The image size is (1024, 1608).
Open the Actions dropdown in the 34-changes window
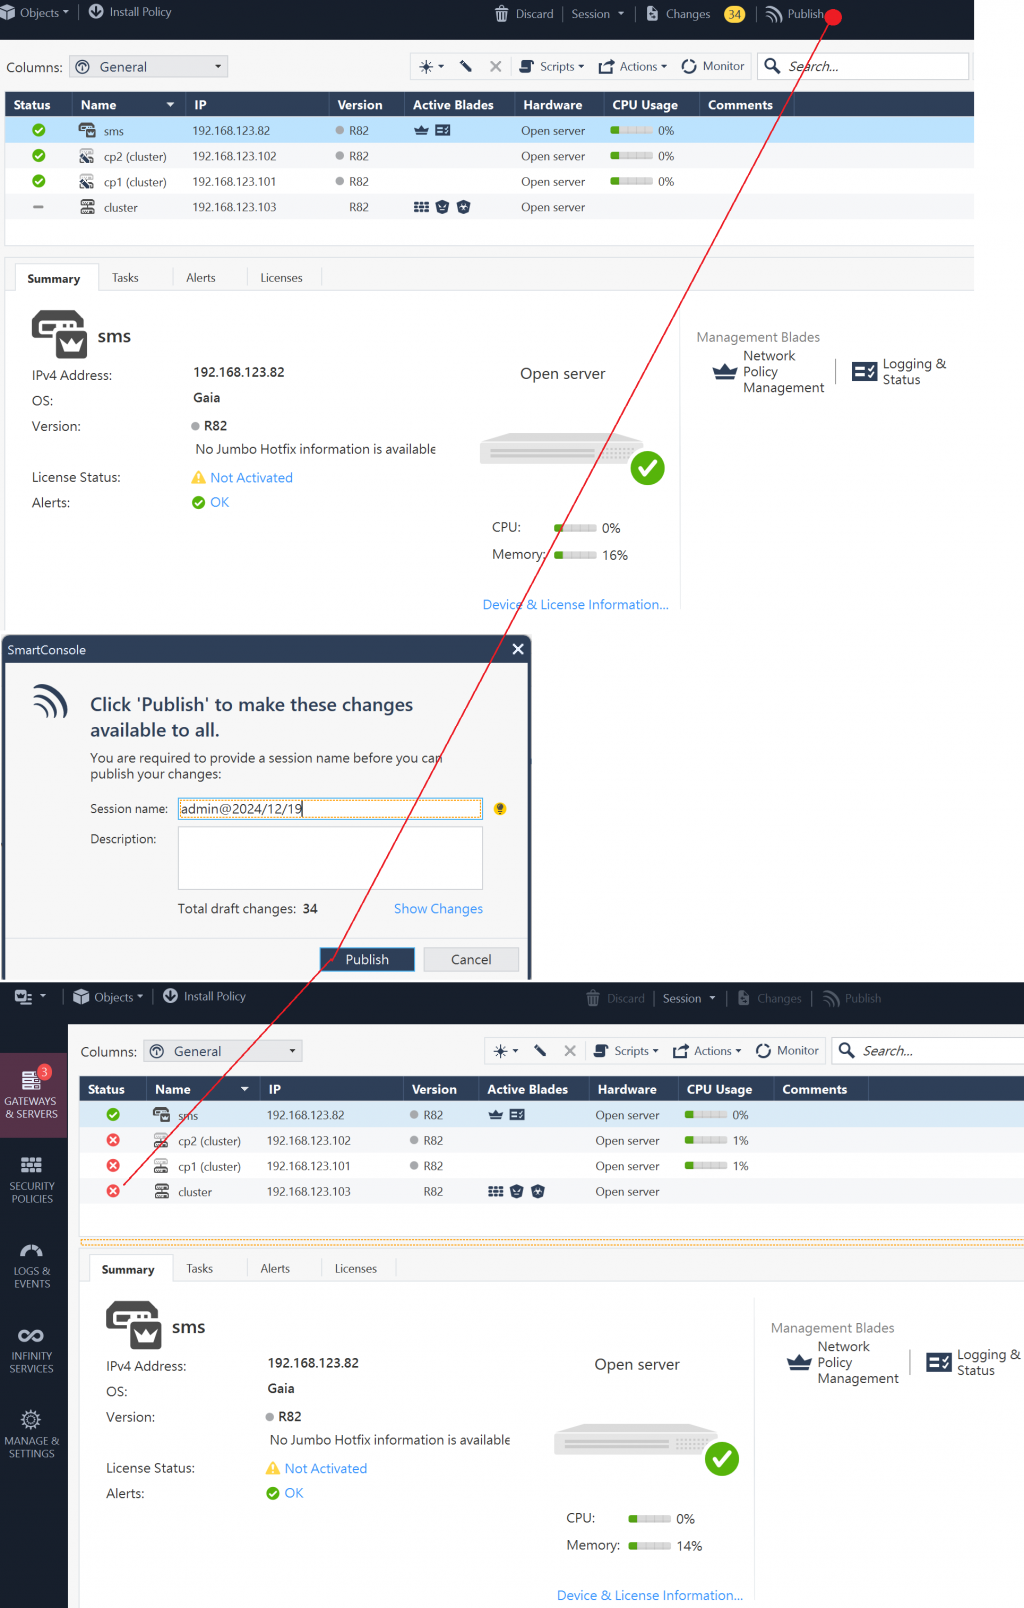pos(633,67)
